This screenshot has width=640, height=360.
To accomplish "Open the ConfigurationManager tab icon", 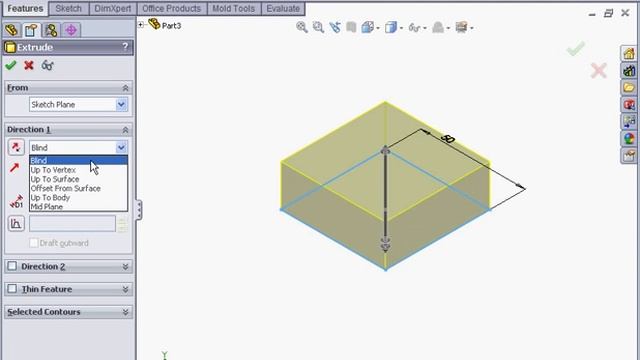I will [51, 30].
